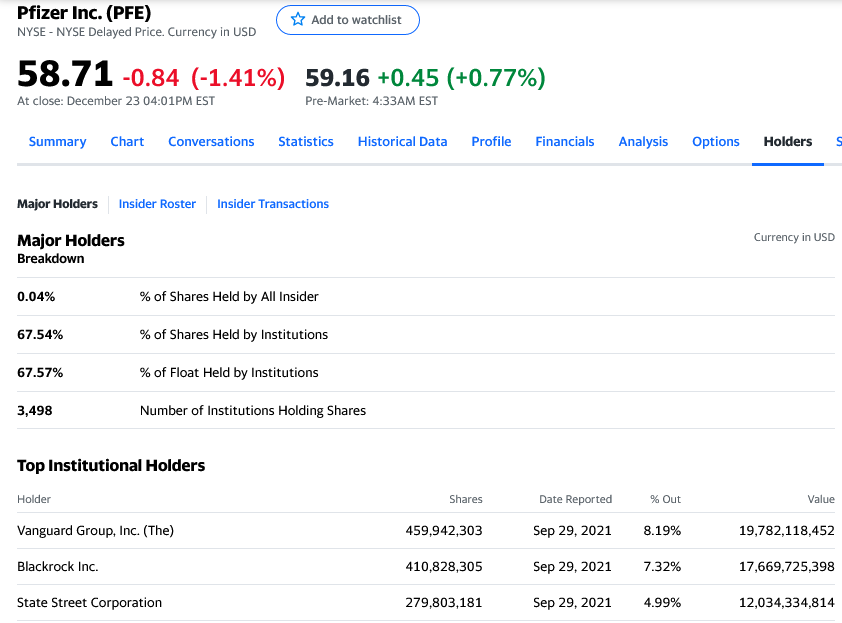Click the Shares column header
Viewport: 842px width, 623px height.
click(x=466, y=499)
